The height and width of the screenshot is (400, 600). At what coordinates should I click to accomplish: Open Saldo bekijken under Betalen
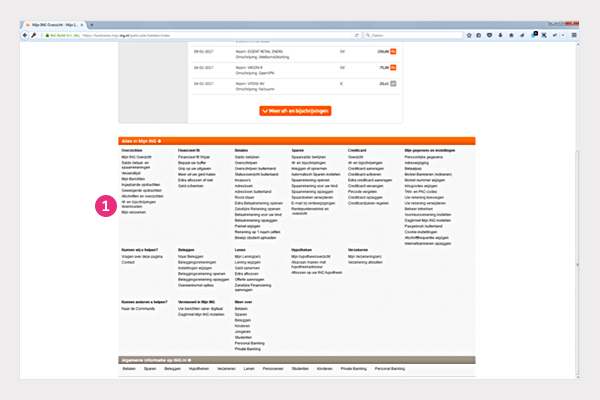tap(247, 157)
